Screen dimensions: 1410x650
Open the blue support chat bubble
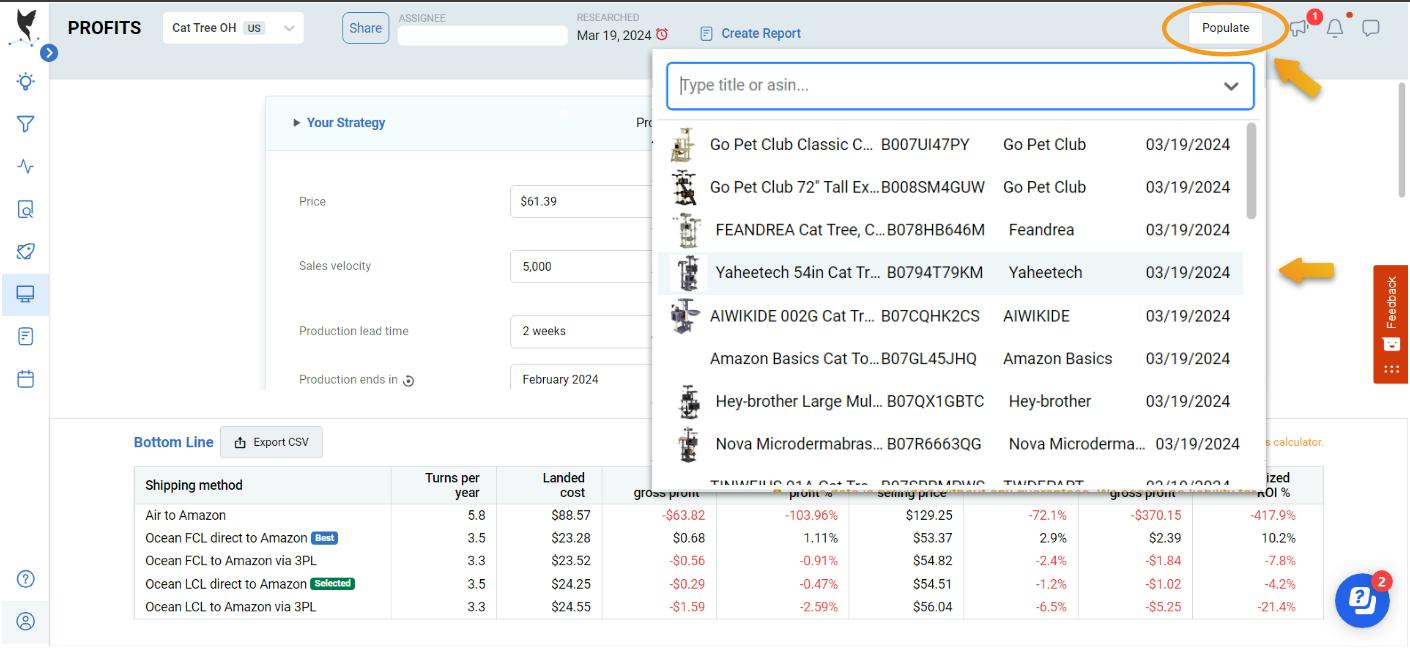pos(1361,600)
